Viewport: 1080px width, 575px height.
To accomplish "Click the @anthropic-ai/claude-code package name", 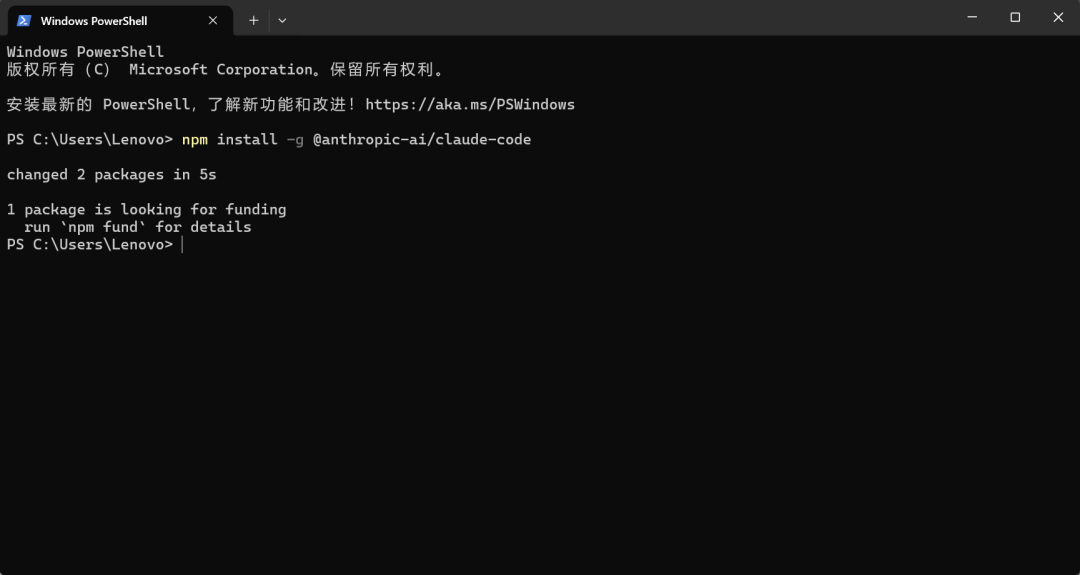I will [x=422, y=140].
